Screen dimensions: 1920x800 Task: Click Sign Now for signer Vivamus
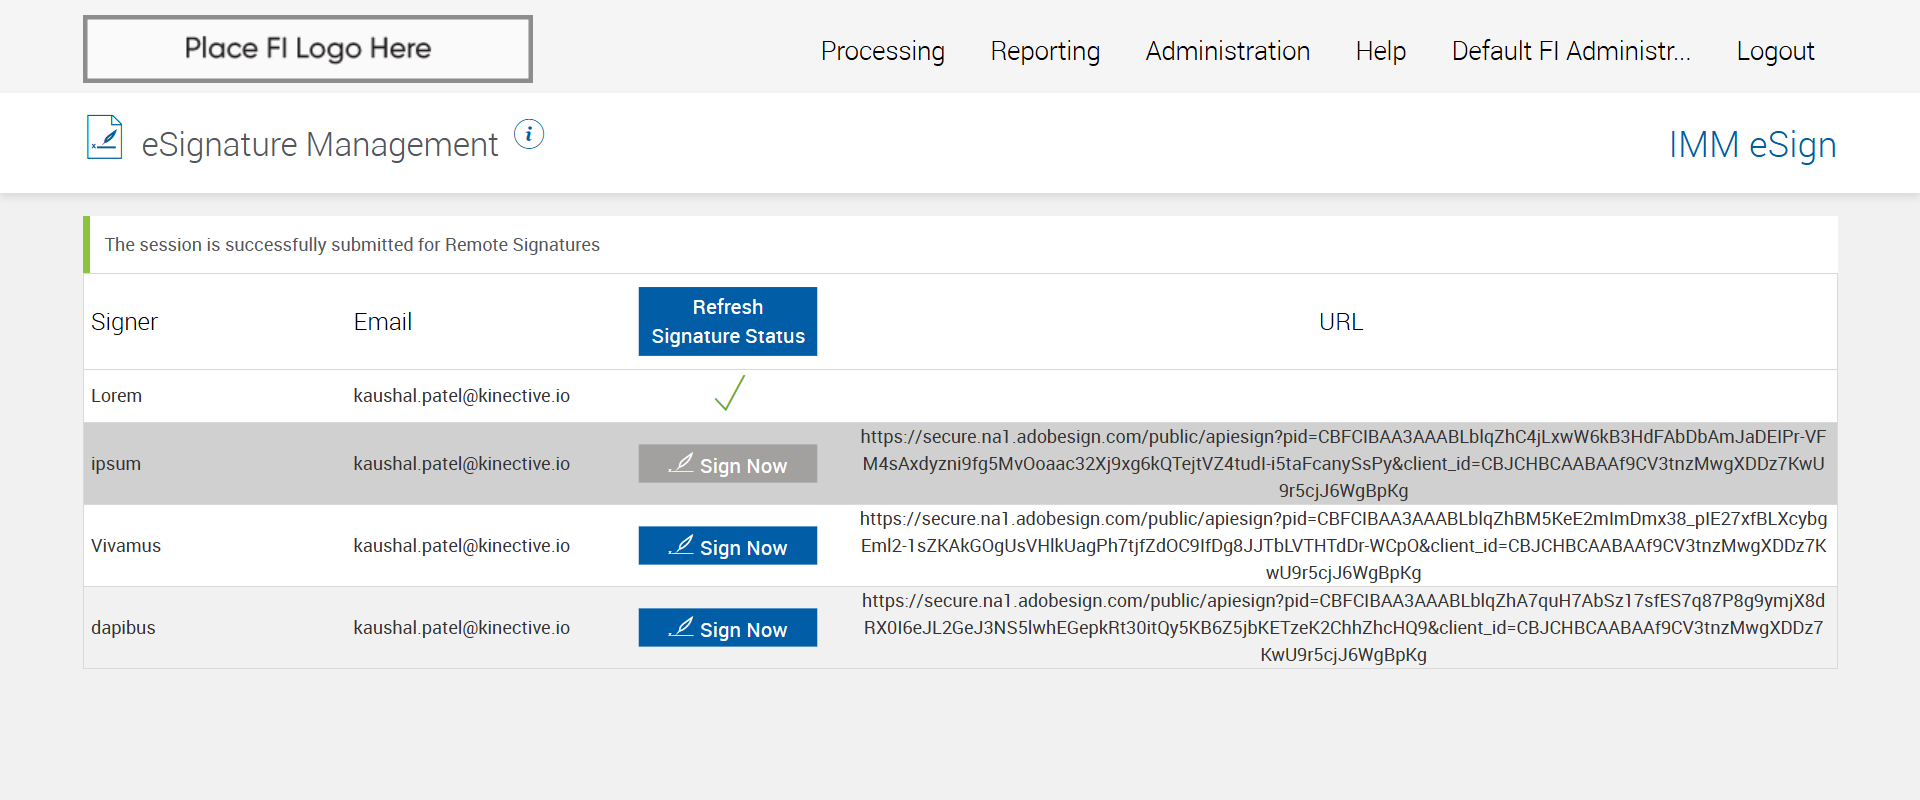pos(728,546)
